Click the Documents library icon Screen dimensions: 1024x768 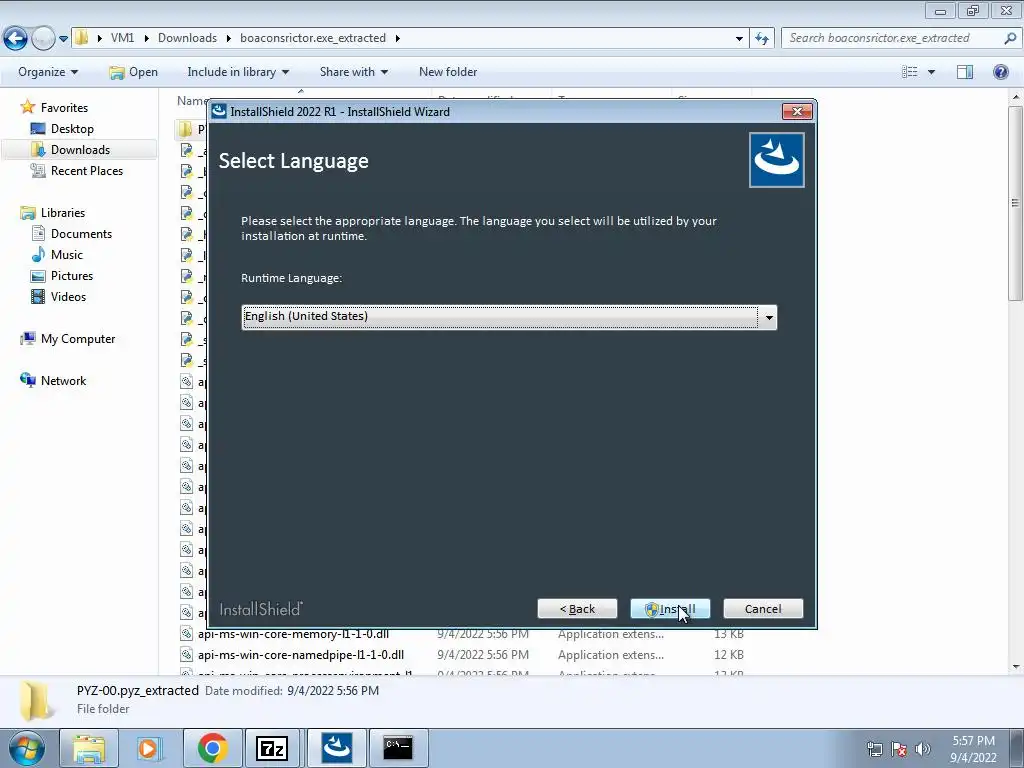click(x=38, y=234)
